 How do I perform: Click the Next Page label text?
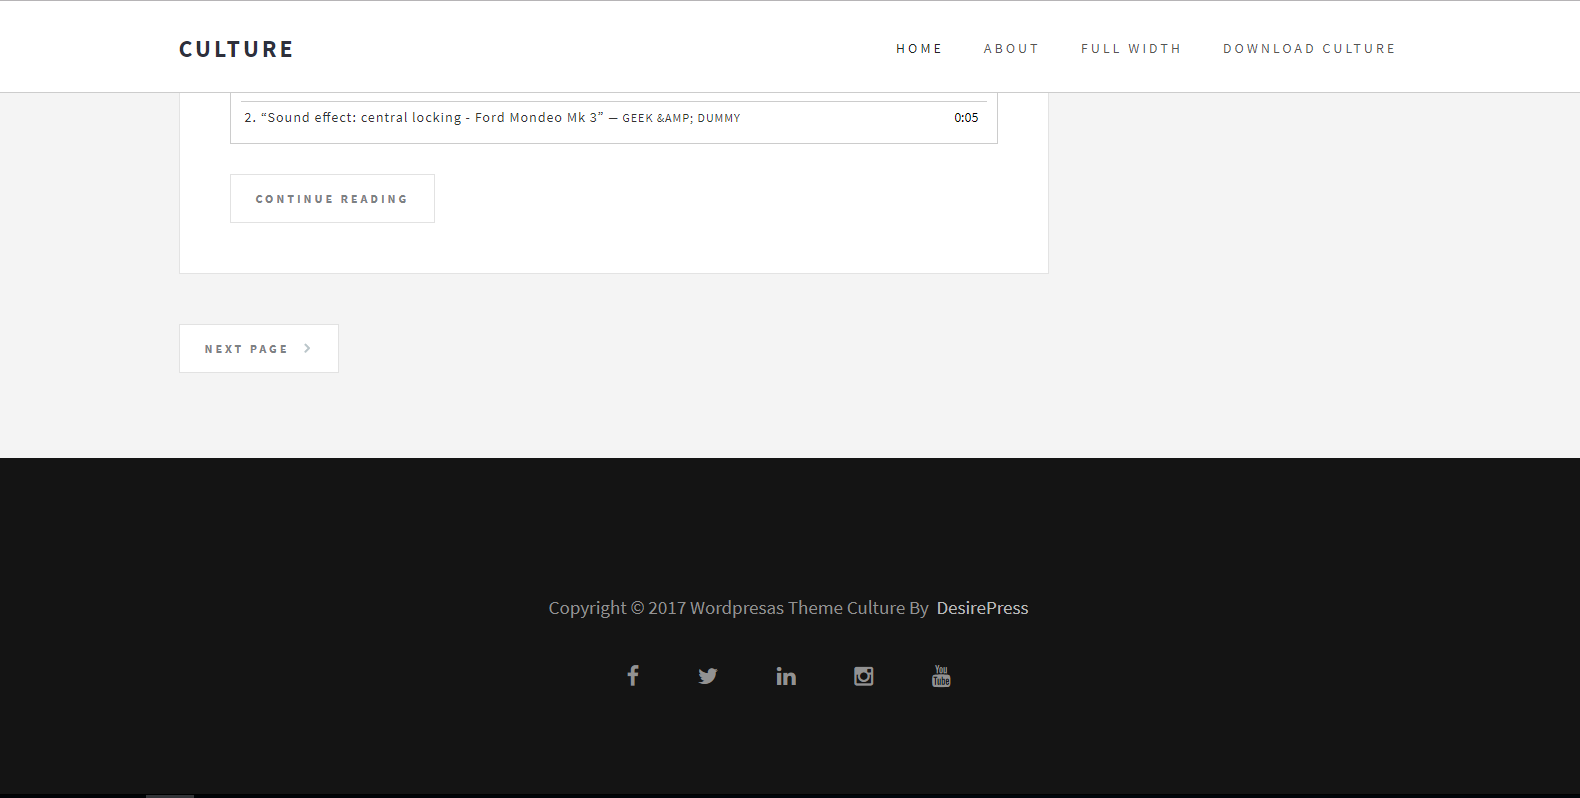coord(246,349)
